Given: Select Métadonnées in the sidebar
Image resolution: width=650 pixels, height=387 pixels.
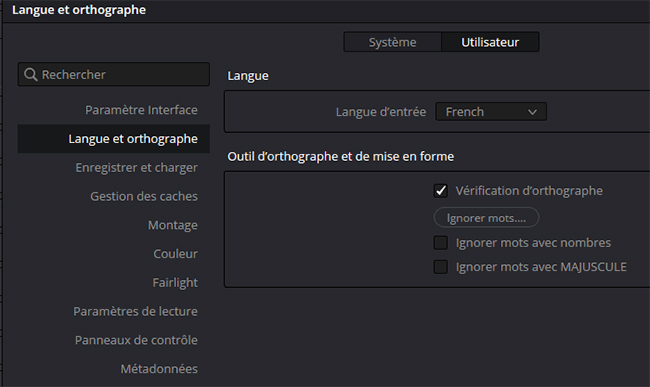Looking at the screenshot, I should point(159,369).
